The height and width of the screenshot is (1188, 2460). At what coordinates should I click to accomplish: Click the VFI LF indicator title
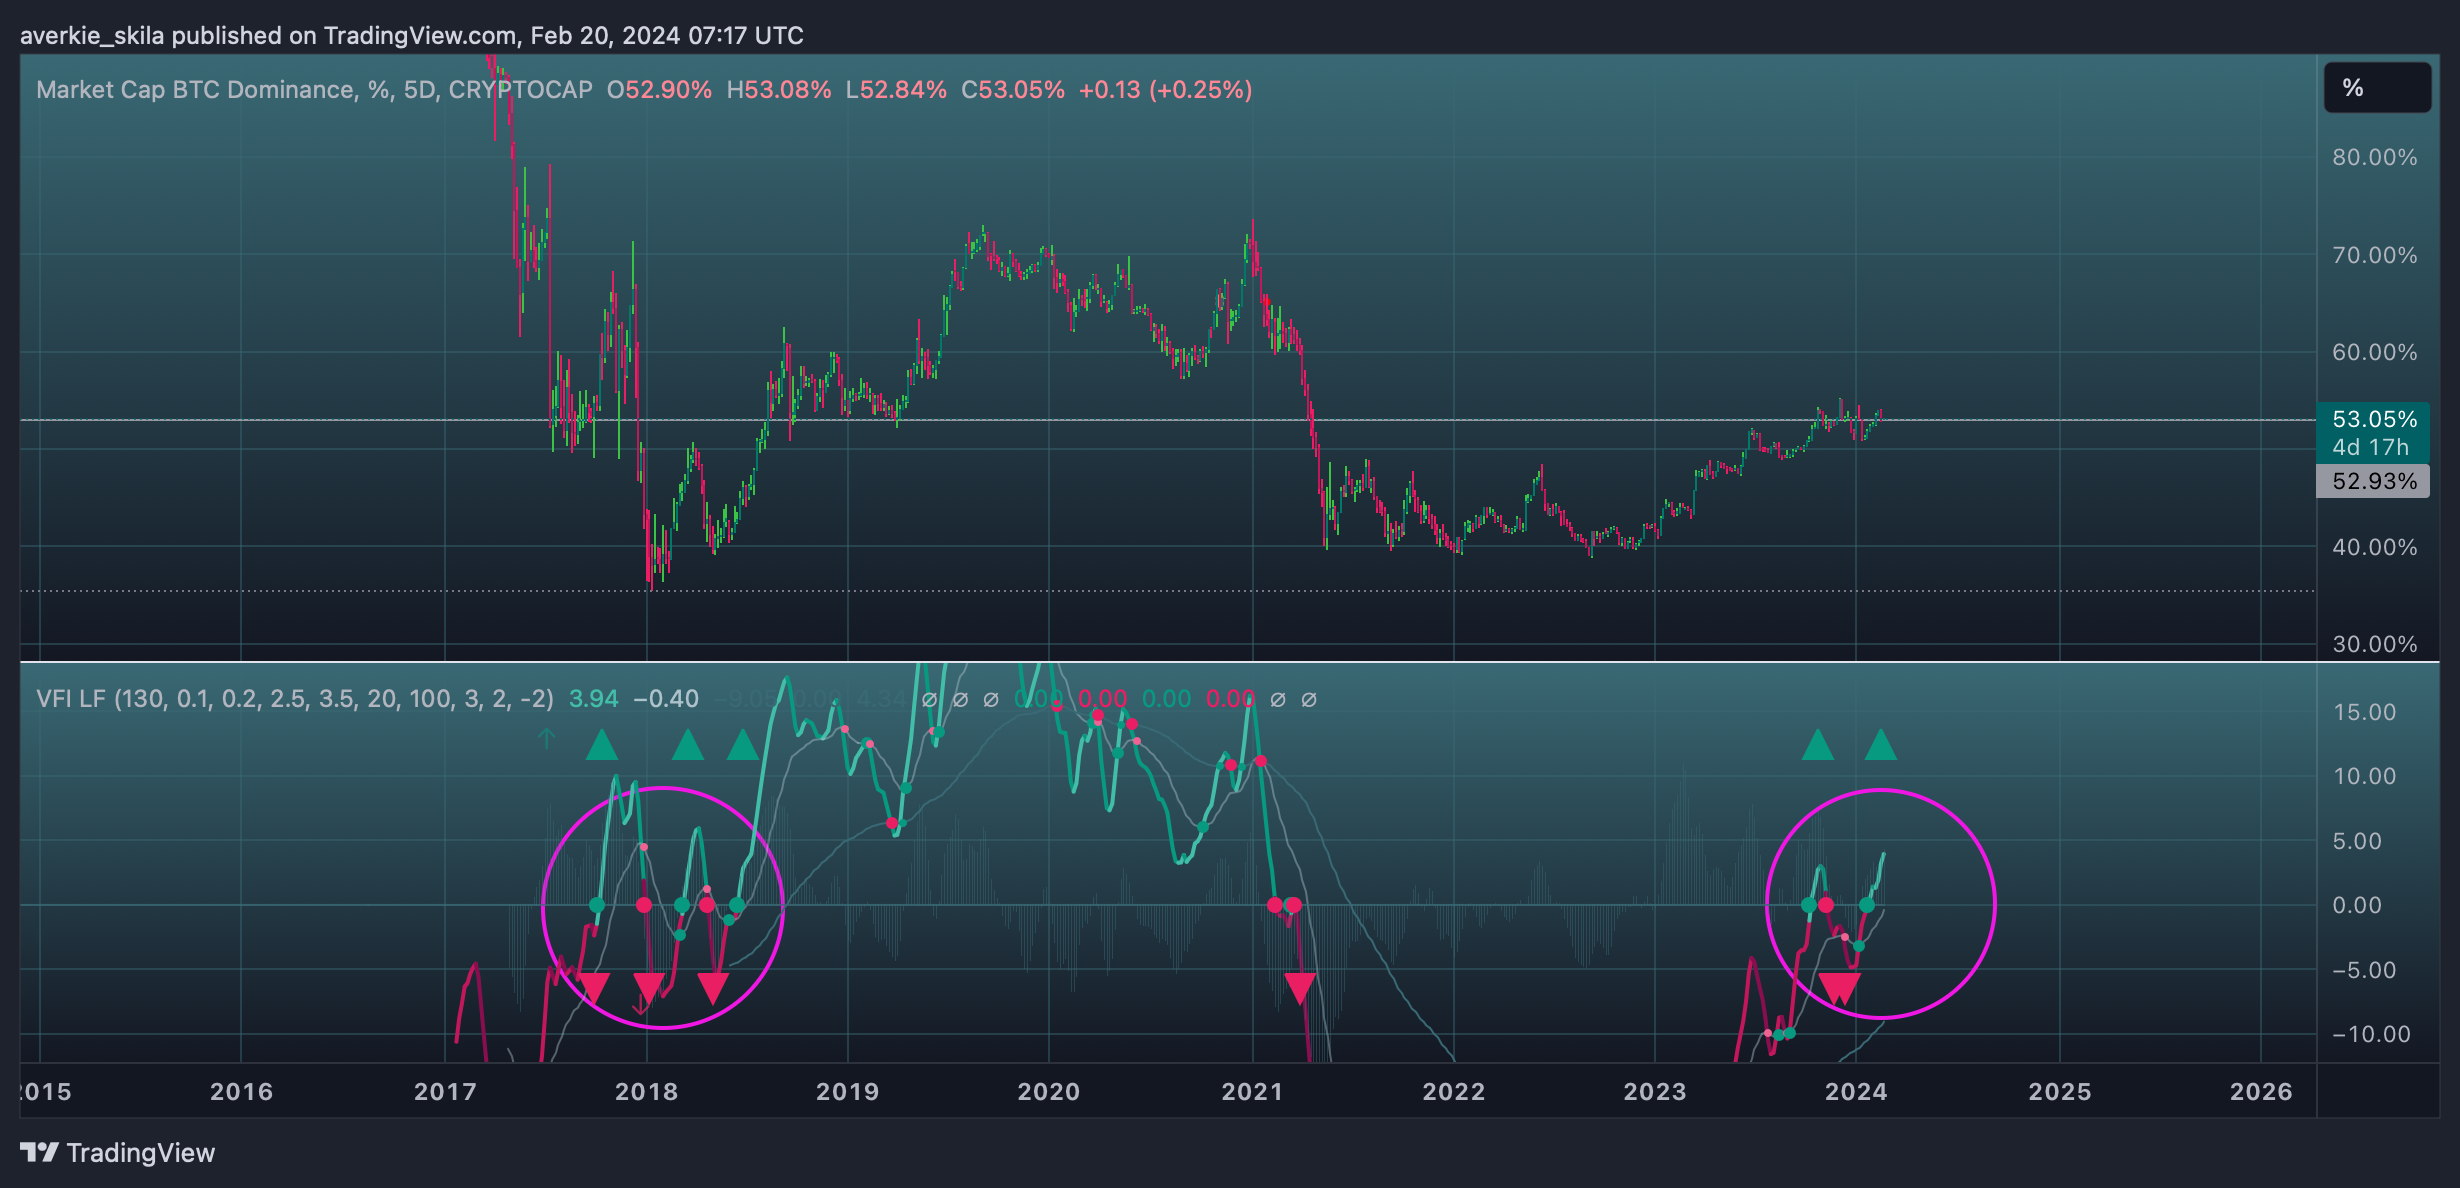click(295, 699)
